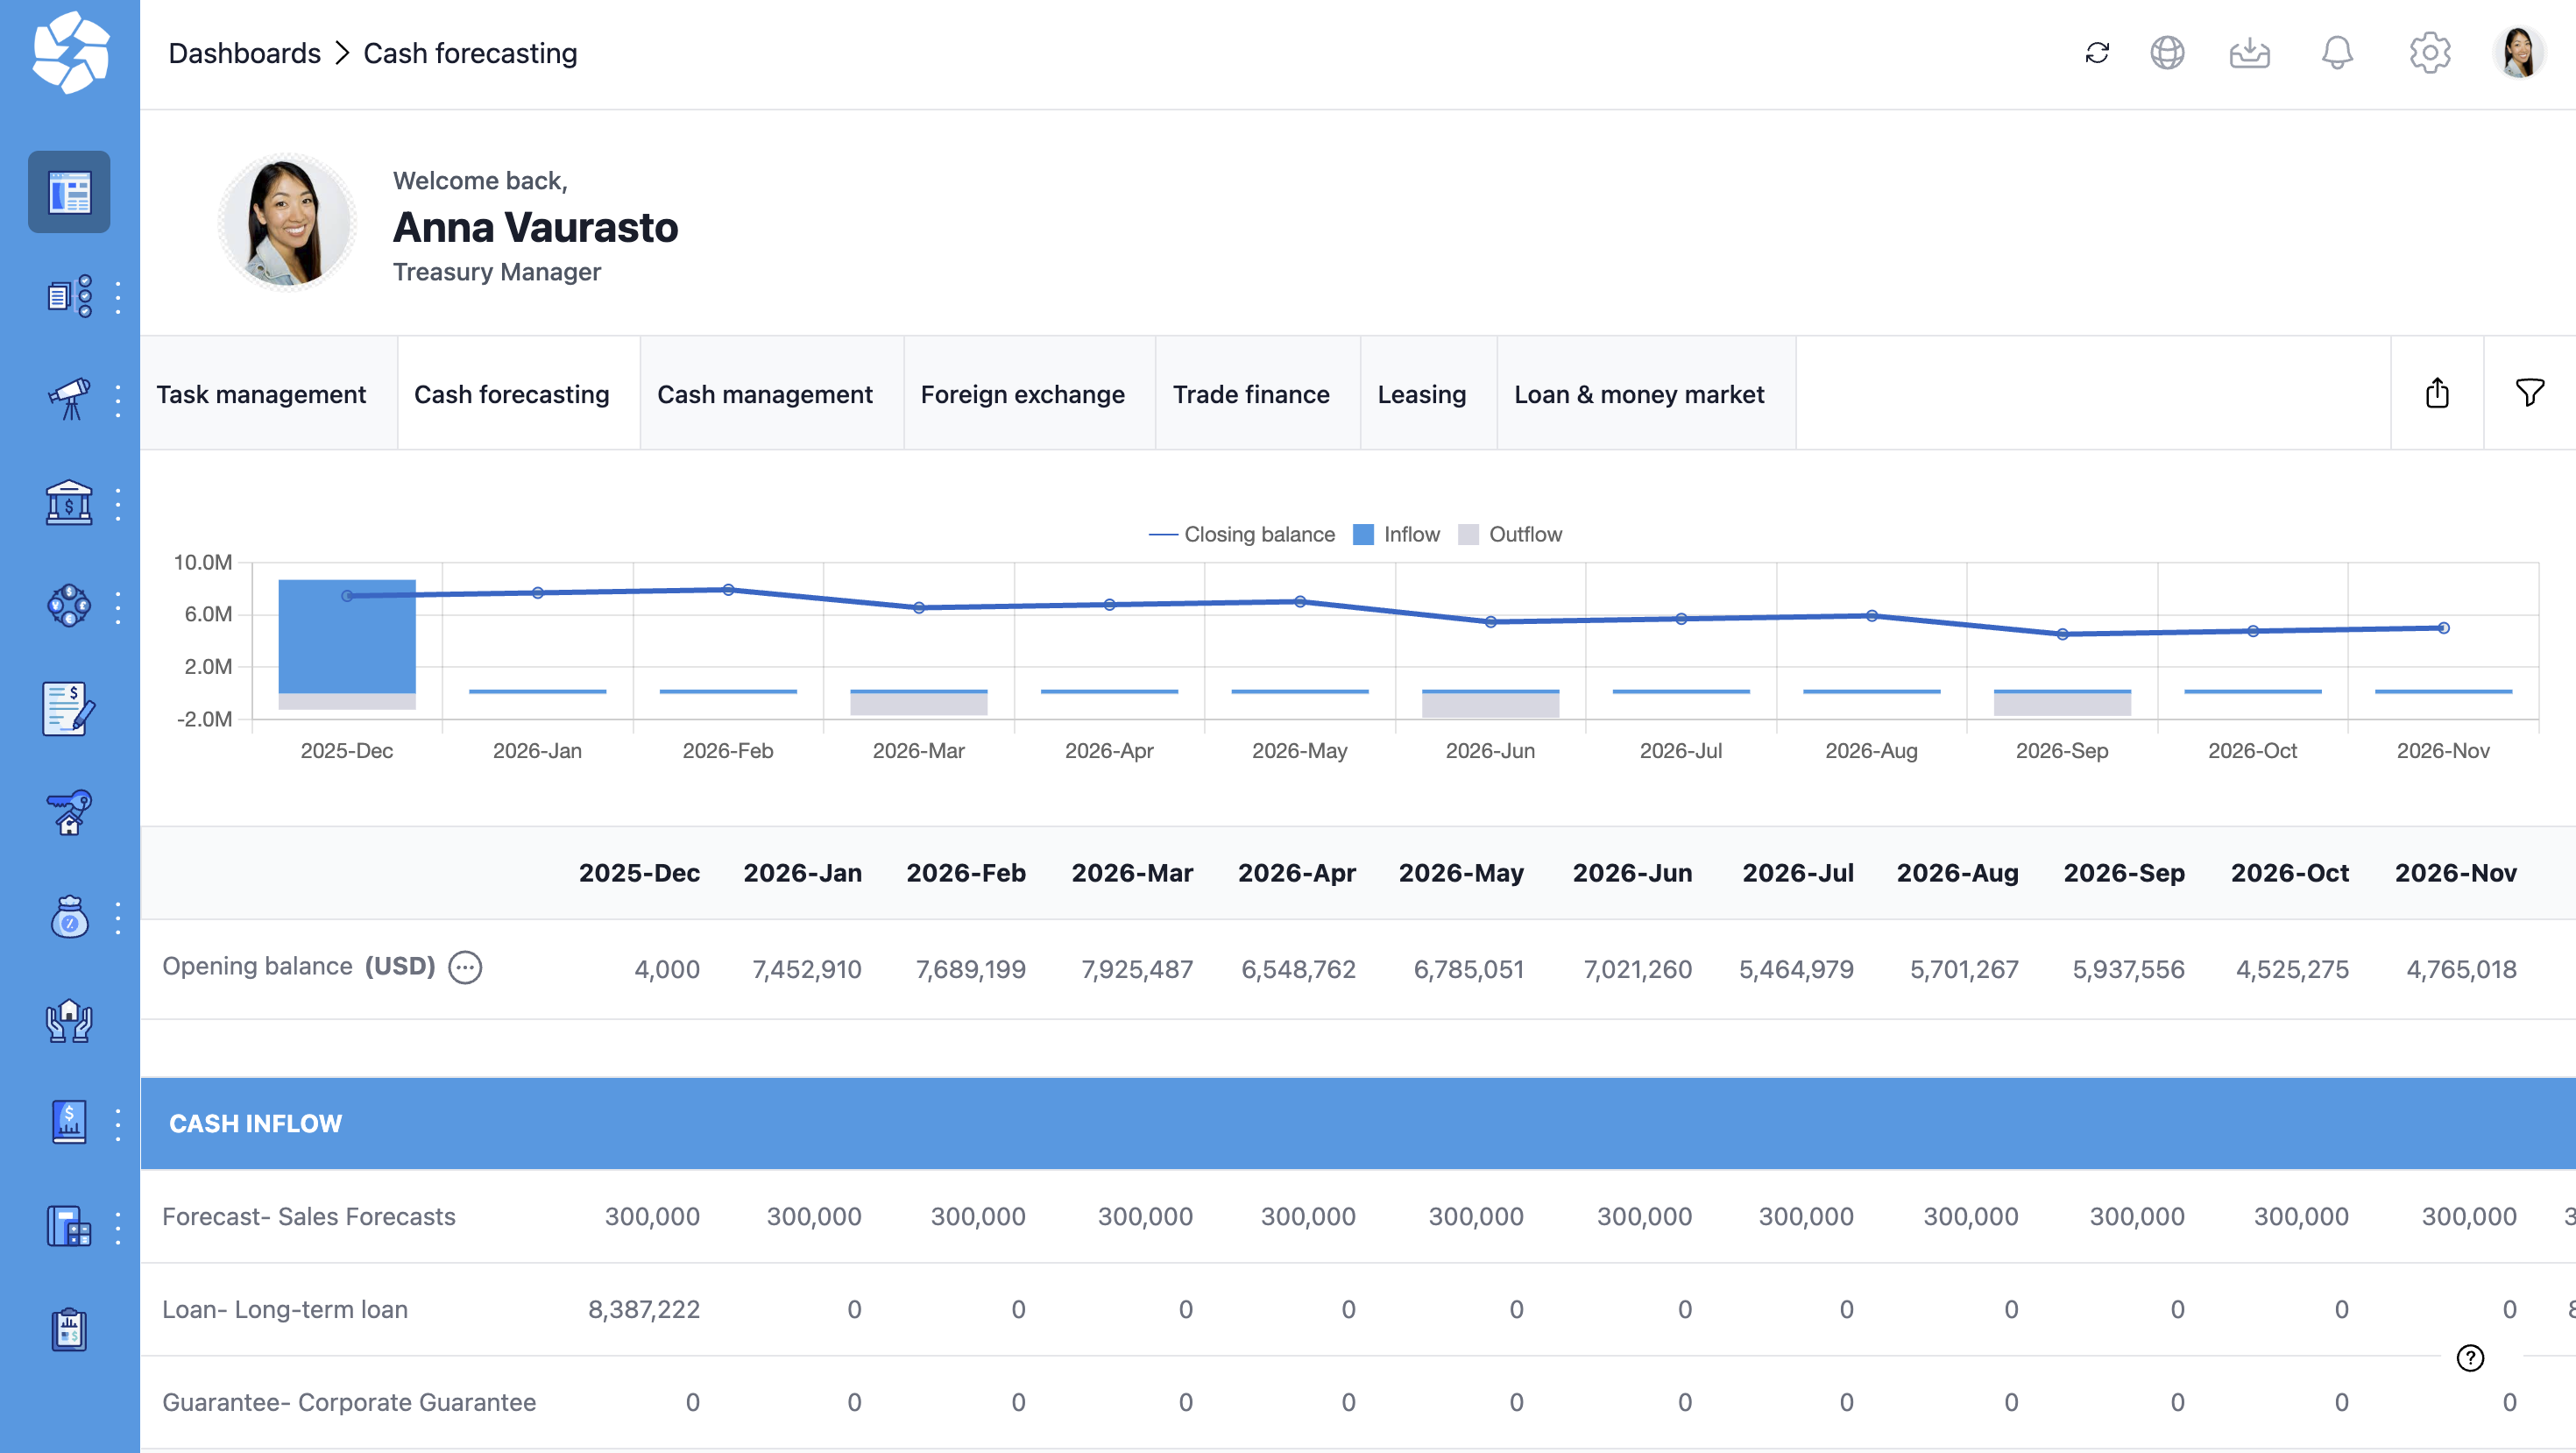The height and width of the screenshot is (1453, 2576).
Task: Open the globe language icon
Action: click(x=2167, y=53)
